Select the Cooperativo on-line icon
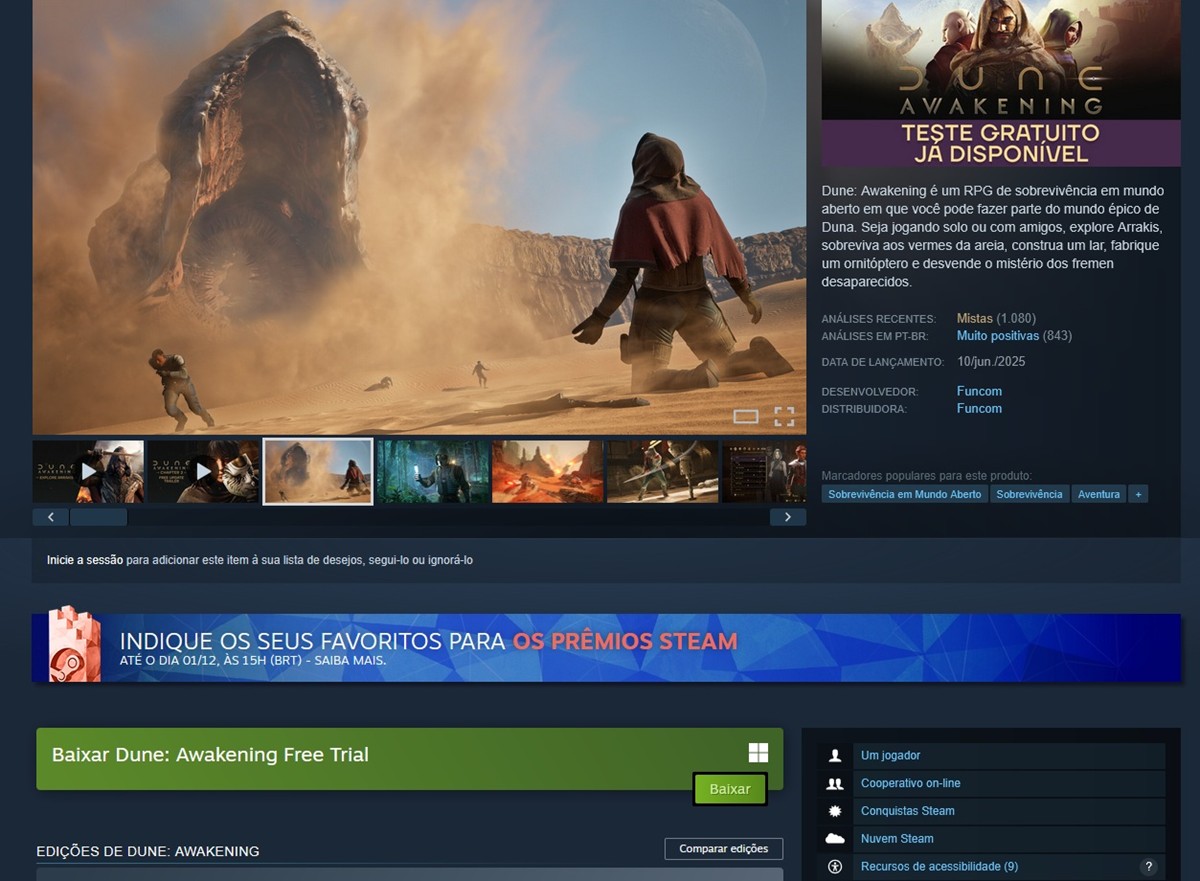 tap(835, 783)
